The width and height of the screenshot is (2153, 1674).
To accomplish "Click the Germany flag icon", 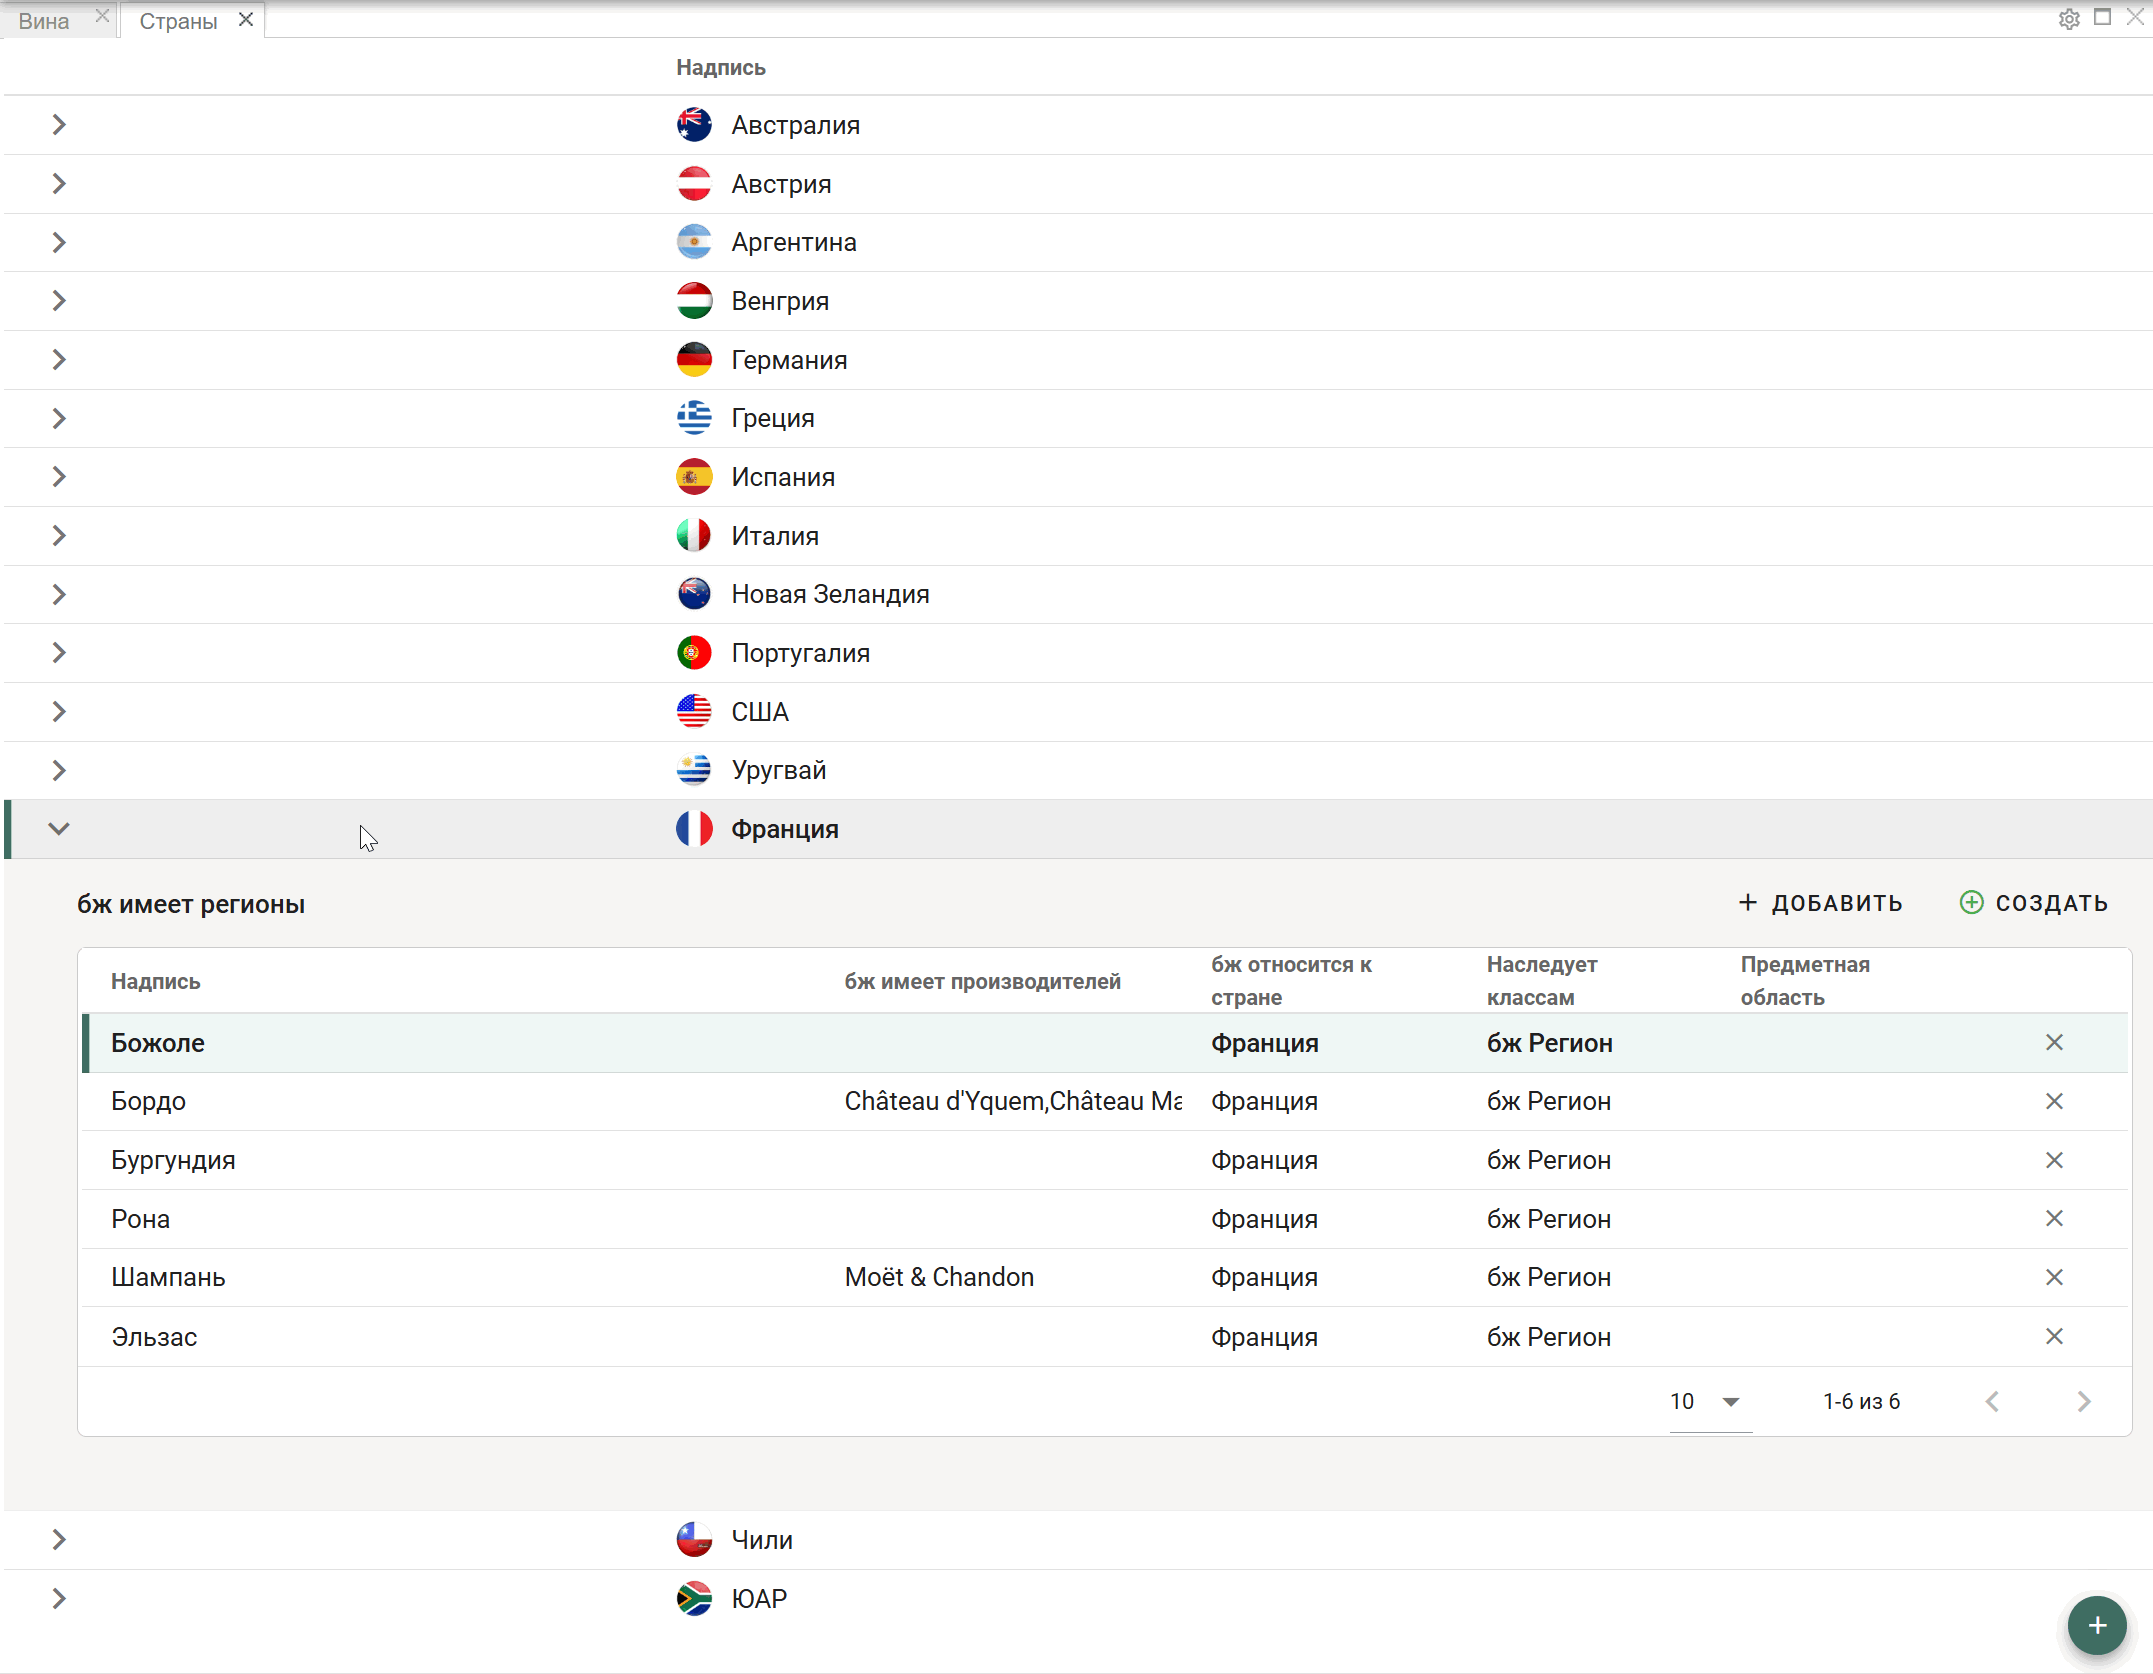I will (694, 360).
